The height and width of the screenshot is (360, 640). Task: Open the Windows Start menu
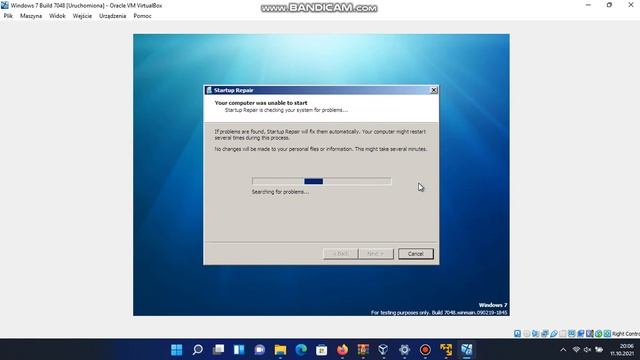pyautogui.click(x=177, y=350)
